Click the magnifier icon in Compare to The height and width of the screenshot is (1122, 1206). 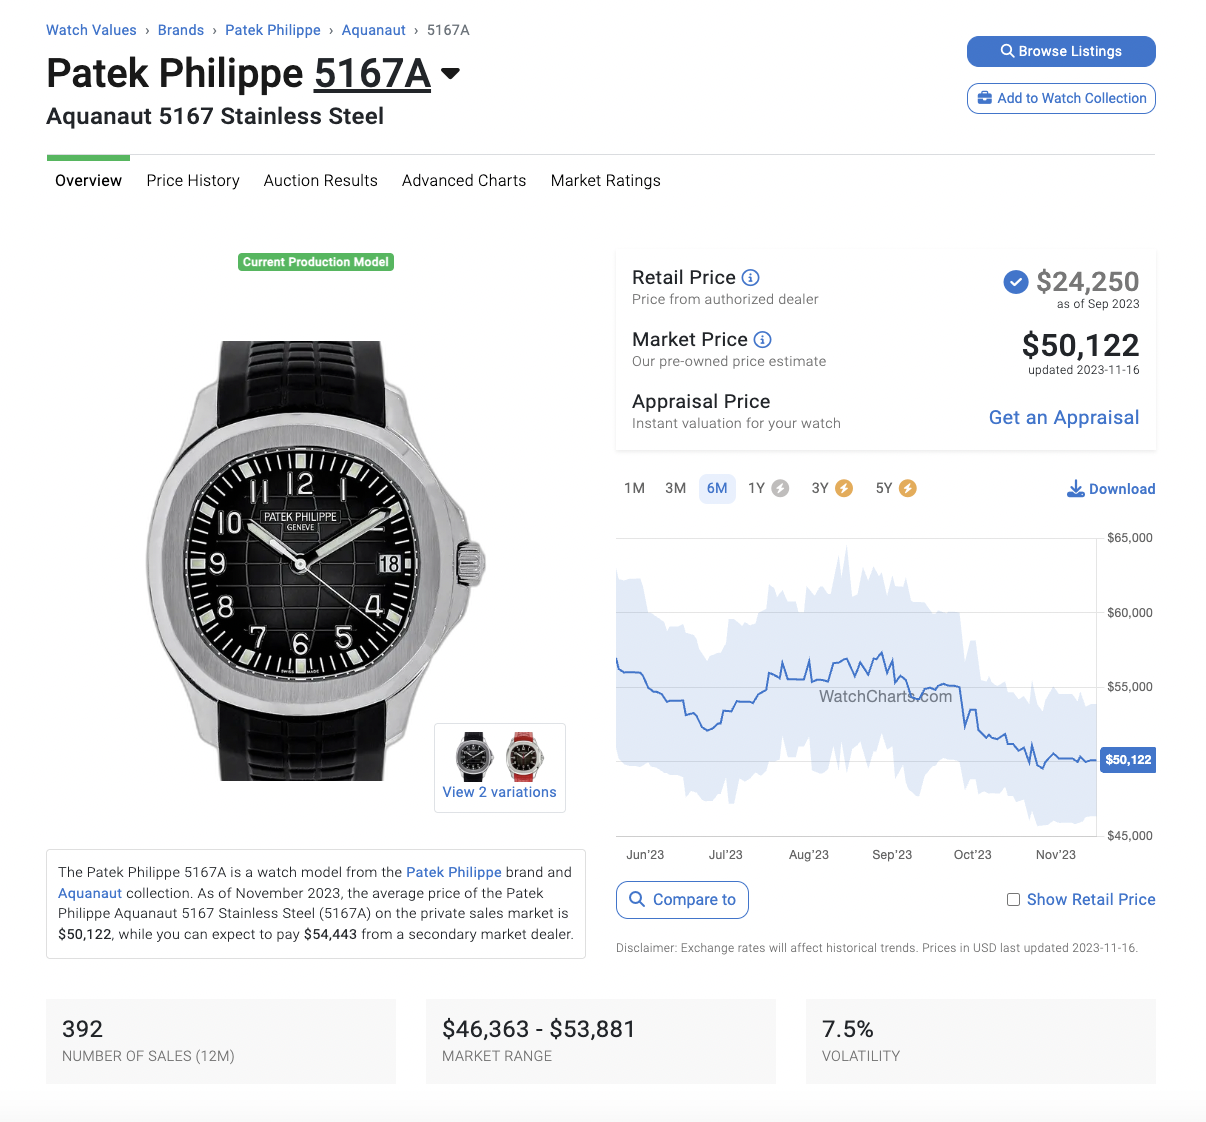[x=637, y=899]
